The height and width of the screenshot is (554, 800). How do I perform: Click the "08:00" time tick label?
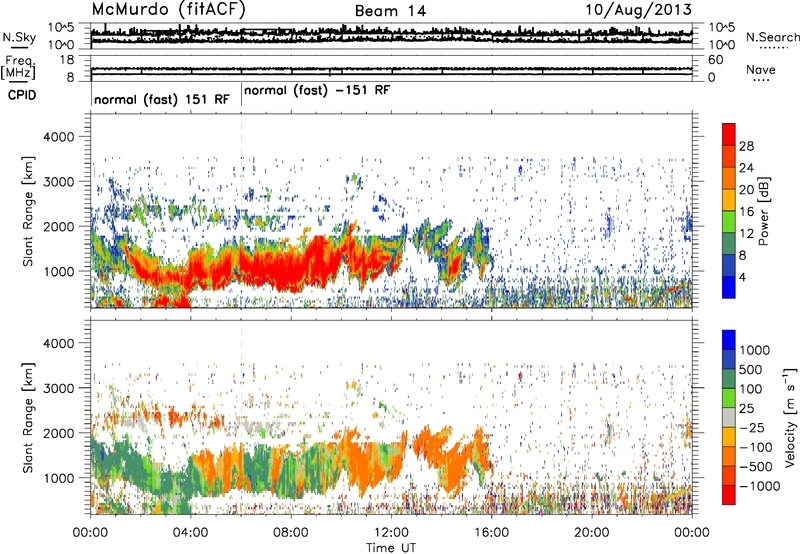tap(290, 533)
